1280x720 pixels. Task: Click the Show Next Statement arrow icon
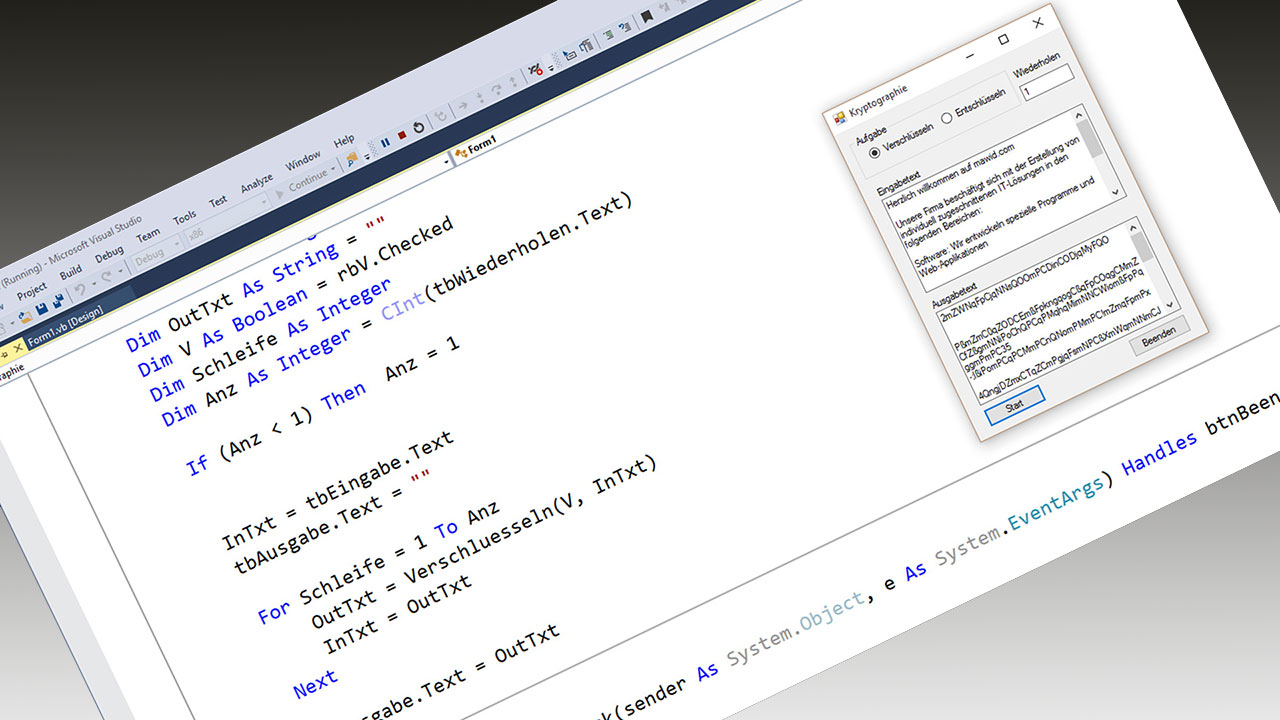pyautogui.click(x=463, y=107)
